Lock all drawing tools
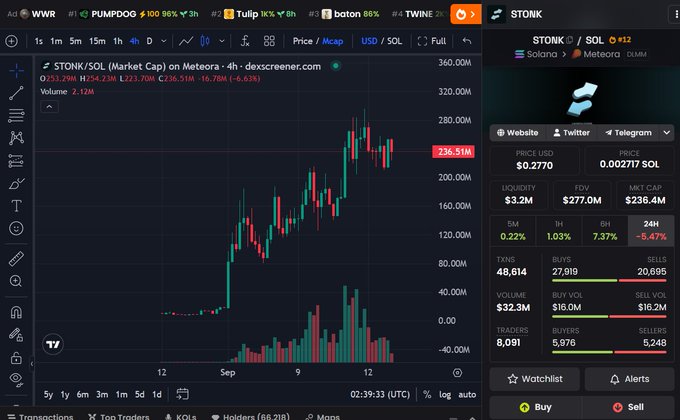This screenshot has height=420, width=680. 16,358
